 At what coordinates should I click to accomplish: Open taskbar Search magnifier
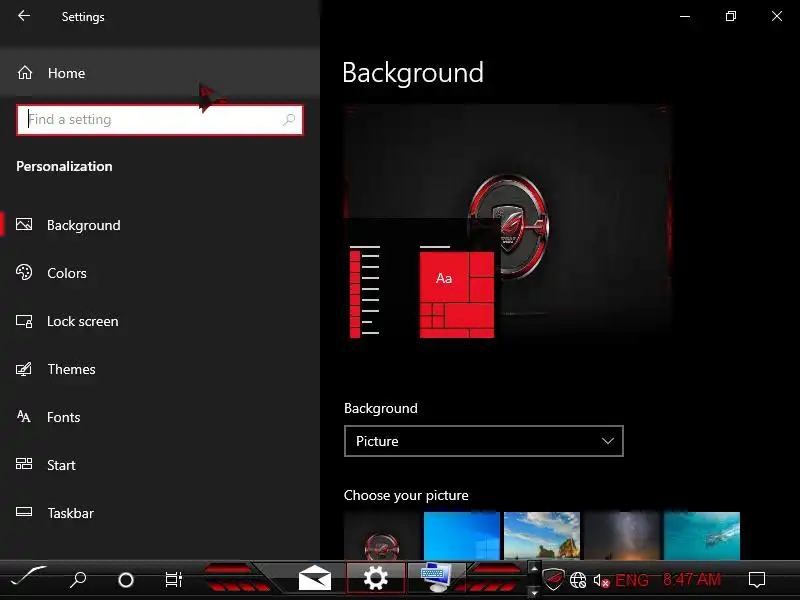(x=78, y=579)
